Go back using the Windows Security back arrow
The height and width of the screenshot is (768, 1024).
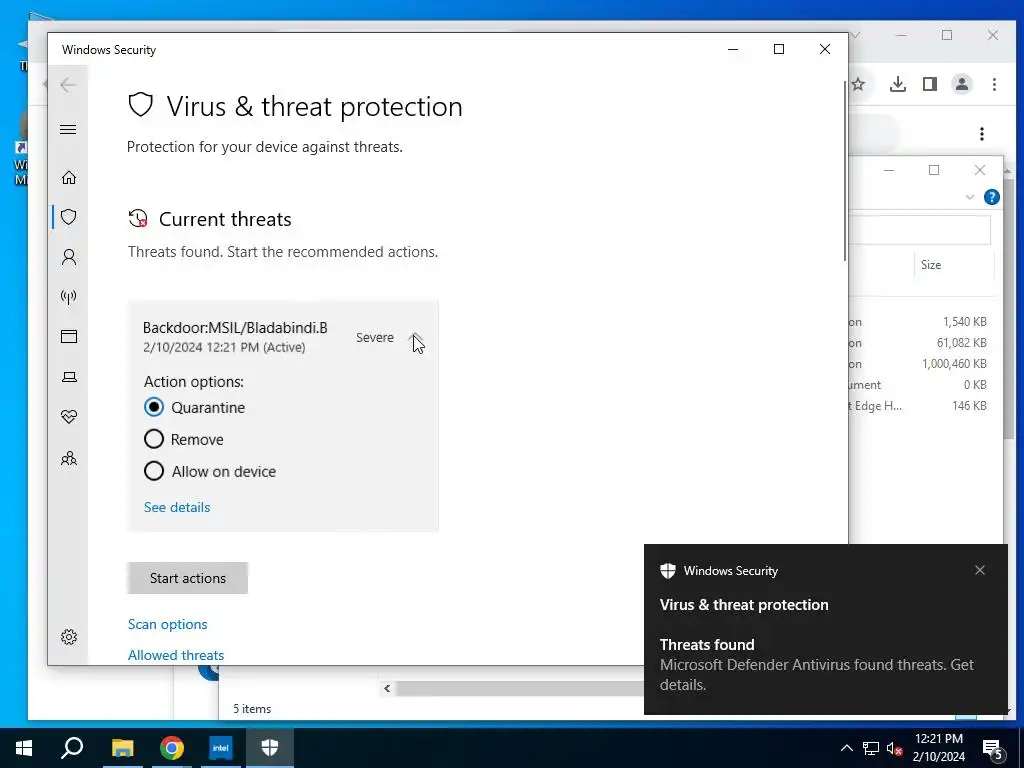click(x=68, y=84)
